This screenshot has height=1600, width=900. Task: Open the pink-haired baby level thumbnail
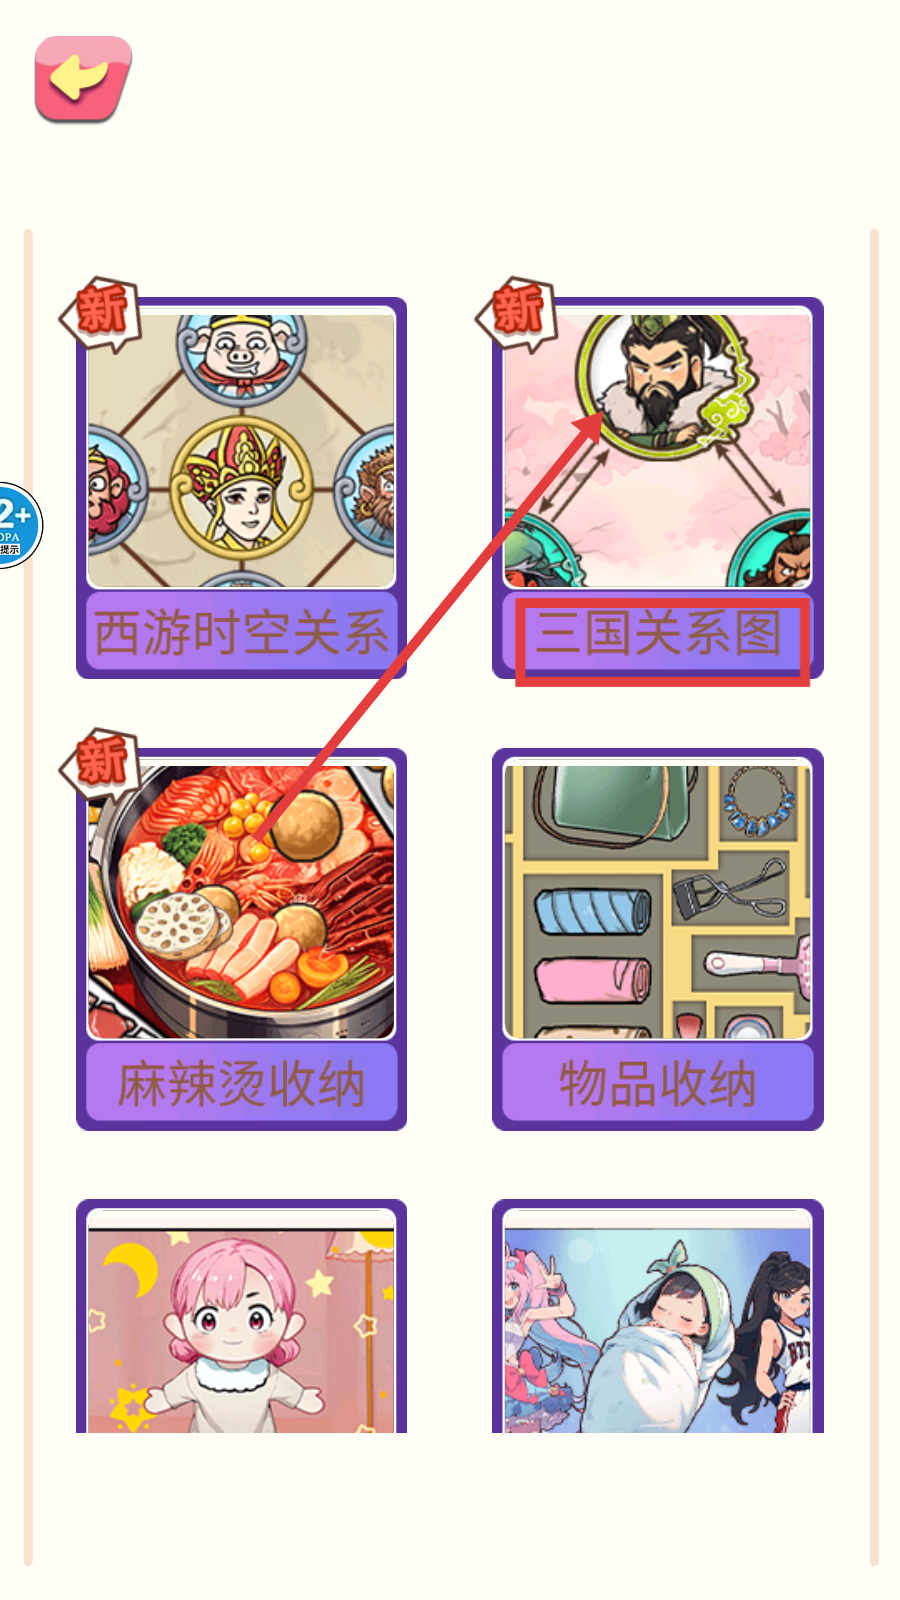tap(241, 1320)
